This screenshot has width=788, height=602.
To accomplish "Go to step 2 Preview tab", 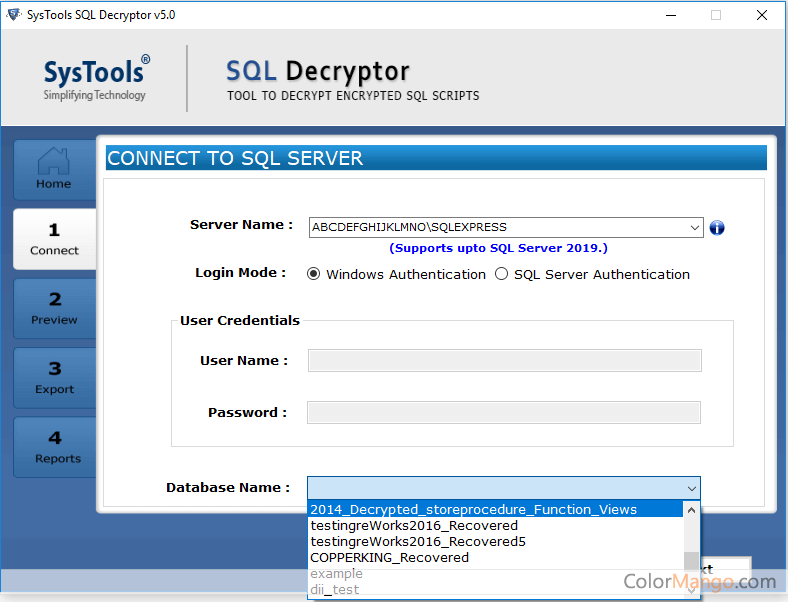I will [x=54, y=308].
